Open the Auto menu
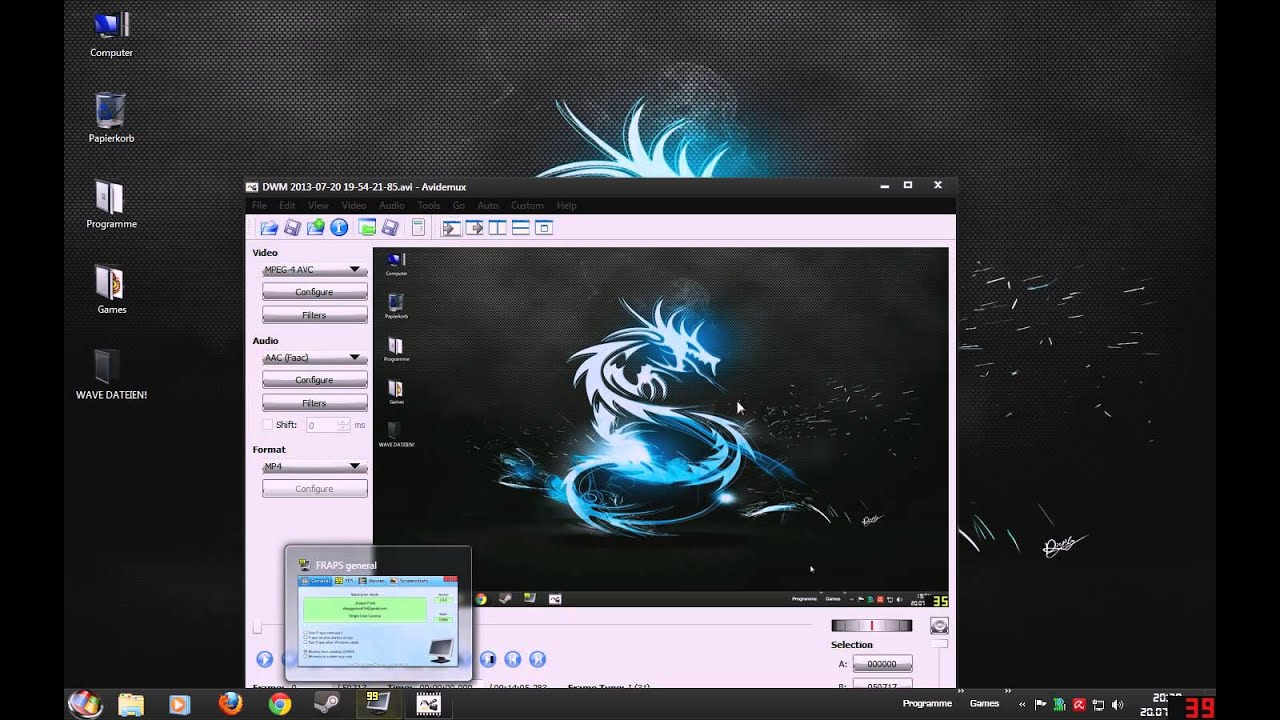 (x=488, y=206)
